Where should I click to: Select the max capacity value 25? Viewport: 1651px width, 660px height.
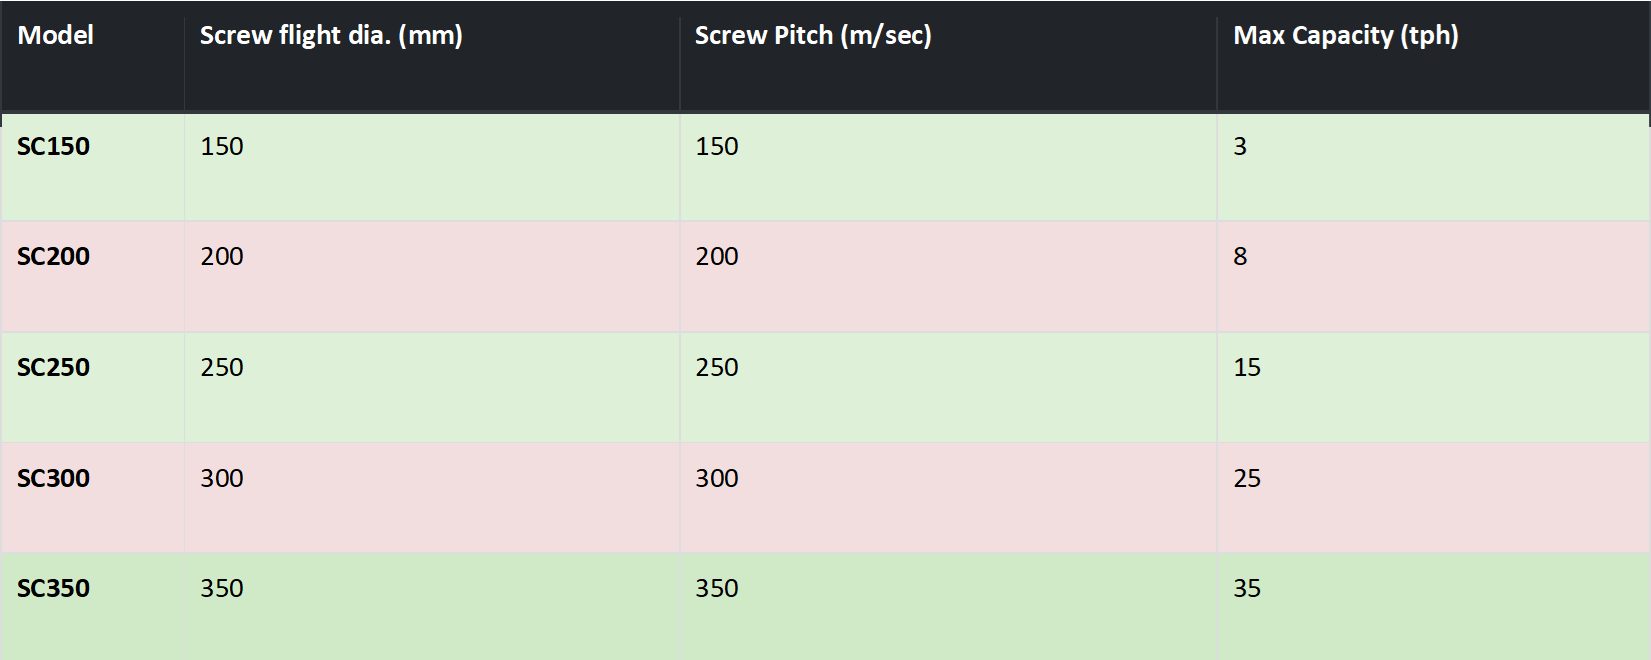coord(1247,479)
